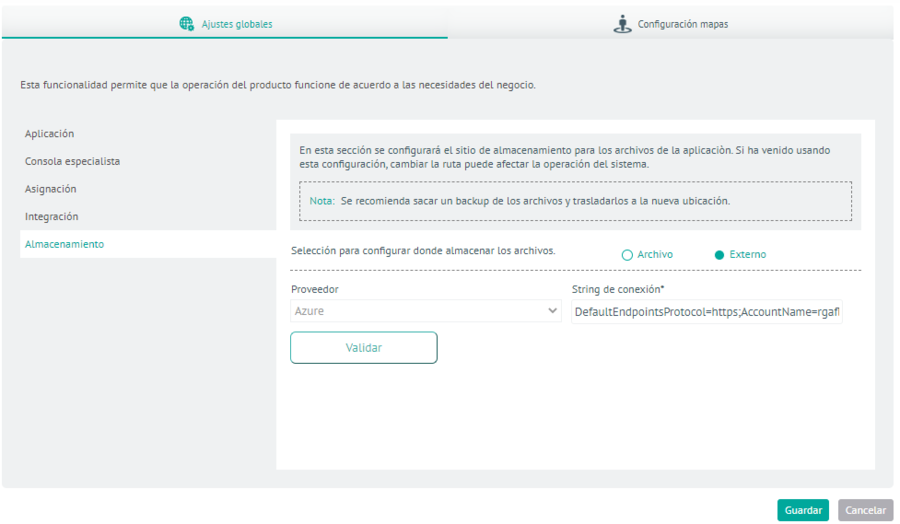Focus the String de conexión field
The image size is (900, 524).
click(707, 312)
